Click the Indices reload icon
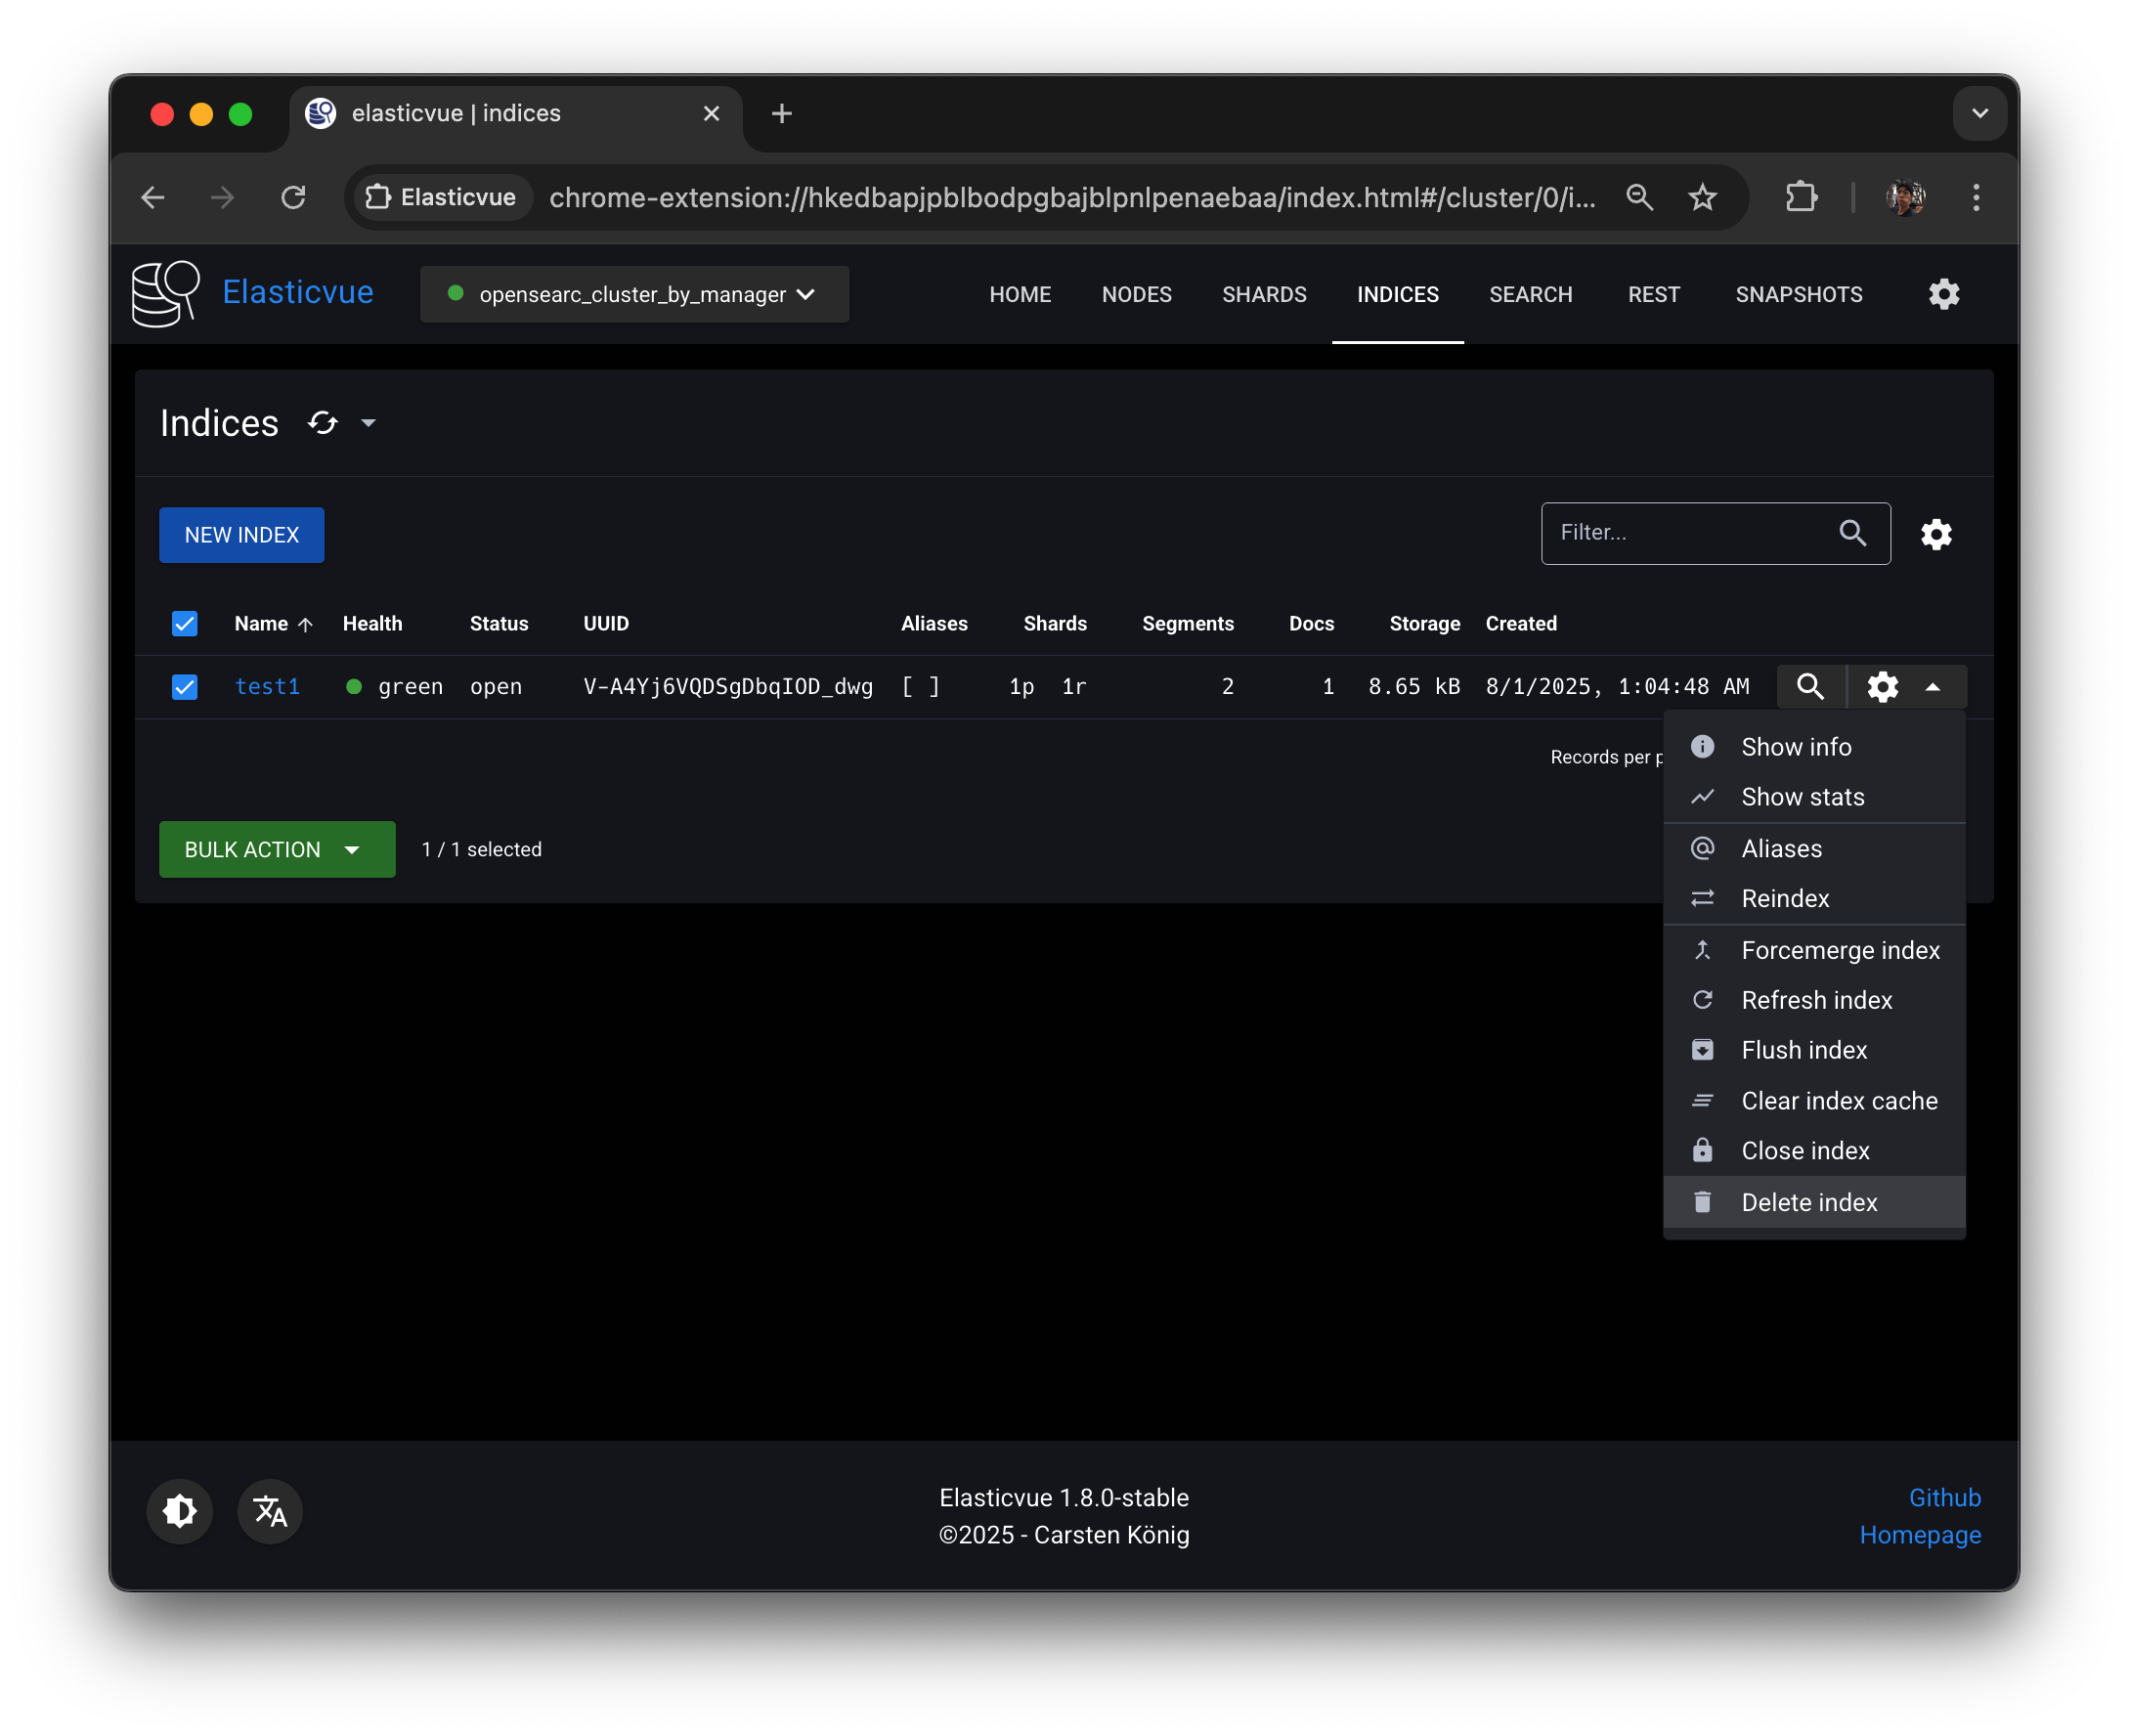Screen dimensions: 2129x1736 323,423
